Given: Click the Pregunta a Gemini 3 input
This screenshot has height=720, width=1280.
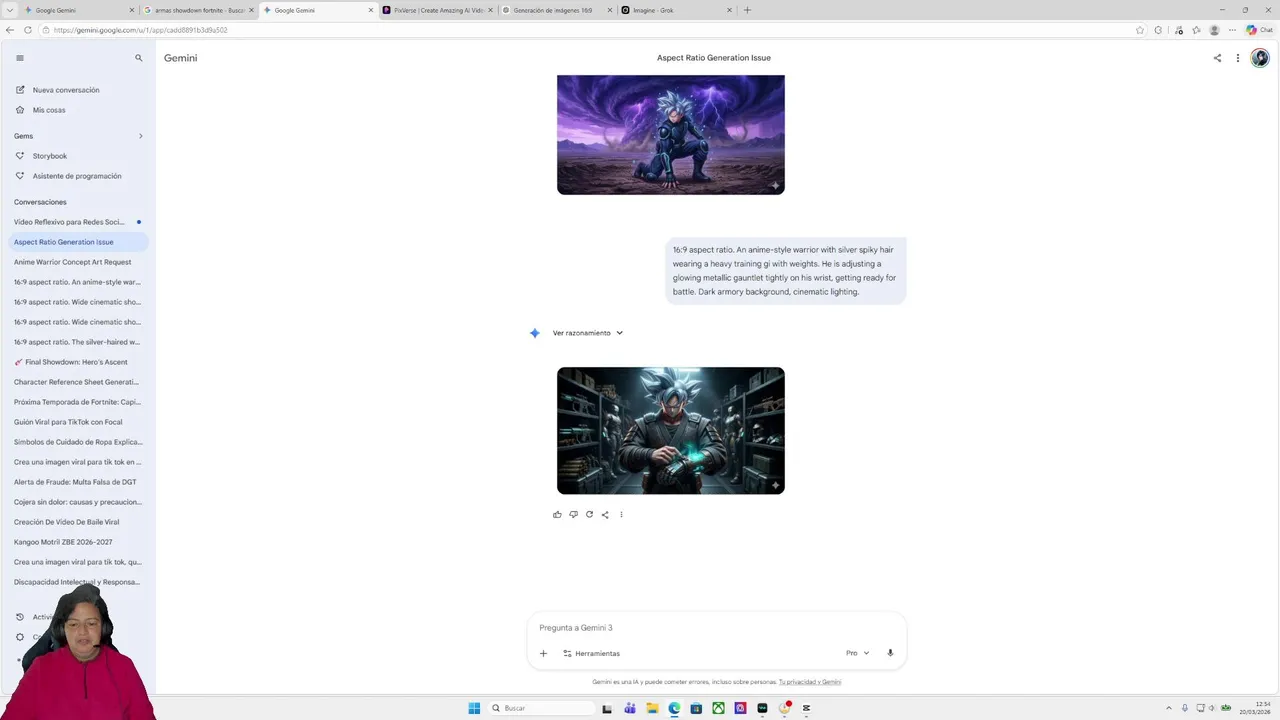Looking at the screenshot, I should [716, 628].
